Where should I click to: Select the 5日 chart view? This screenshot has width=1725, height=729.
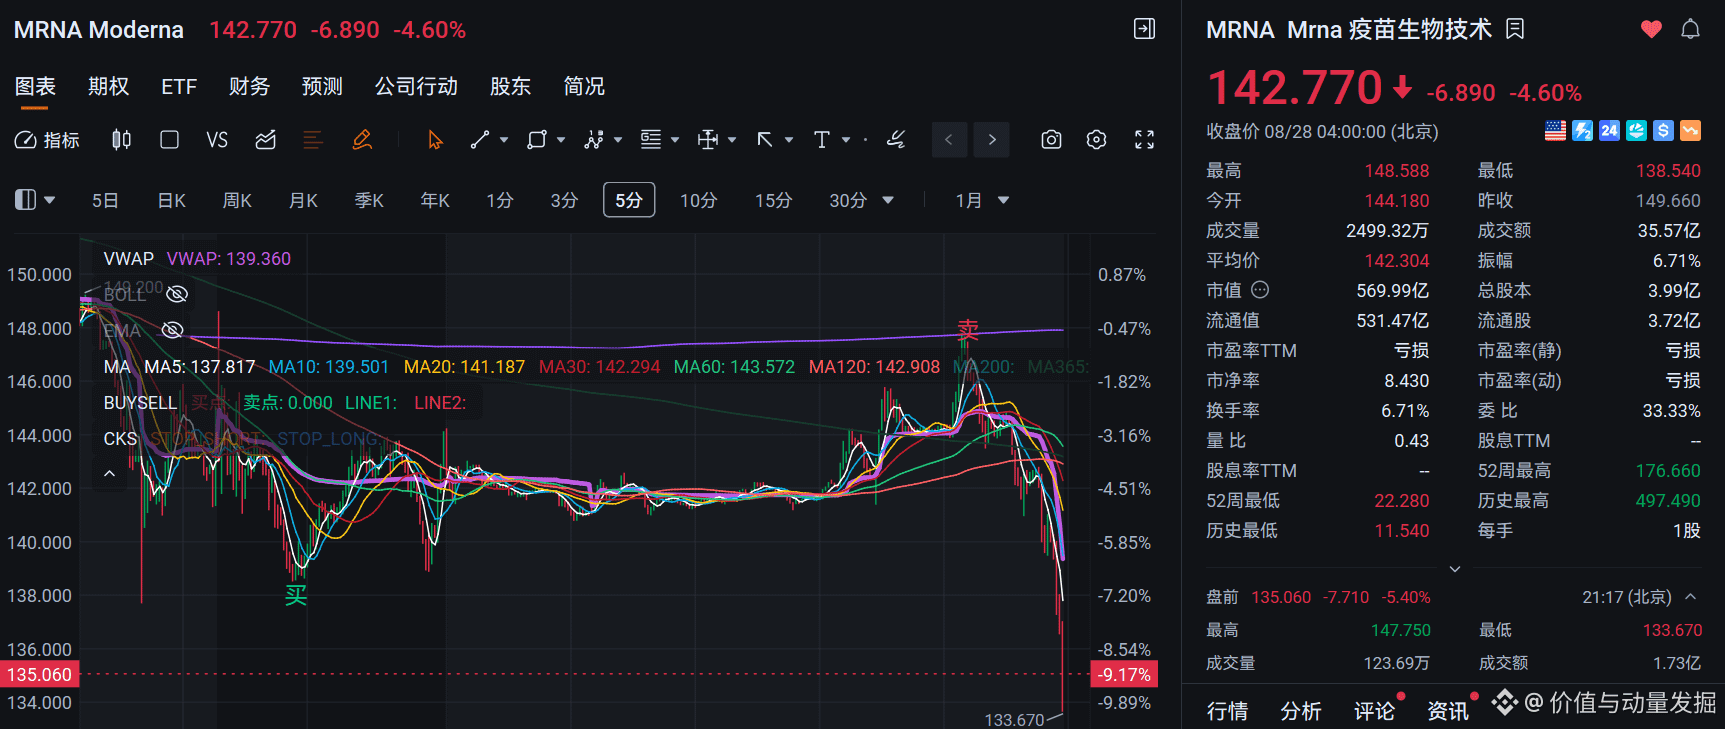[105, 201]
